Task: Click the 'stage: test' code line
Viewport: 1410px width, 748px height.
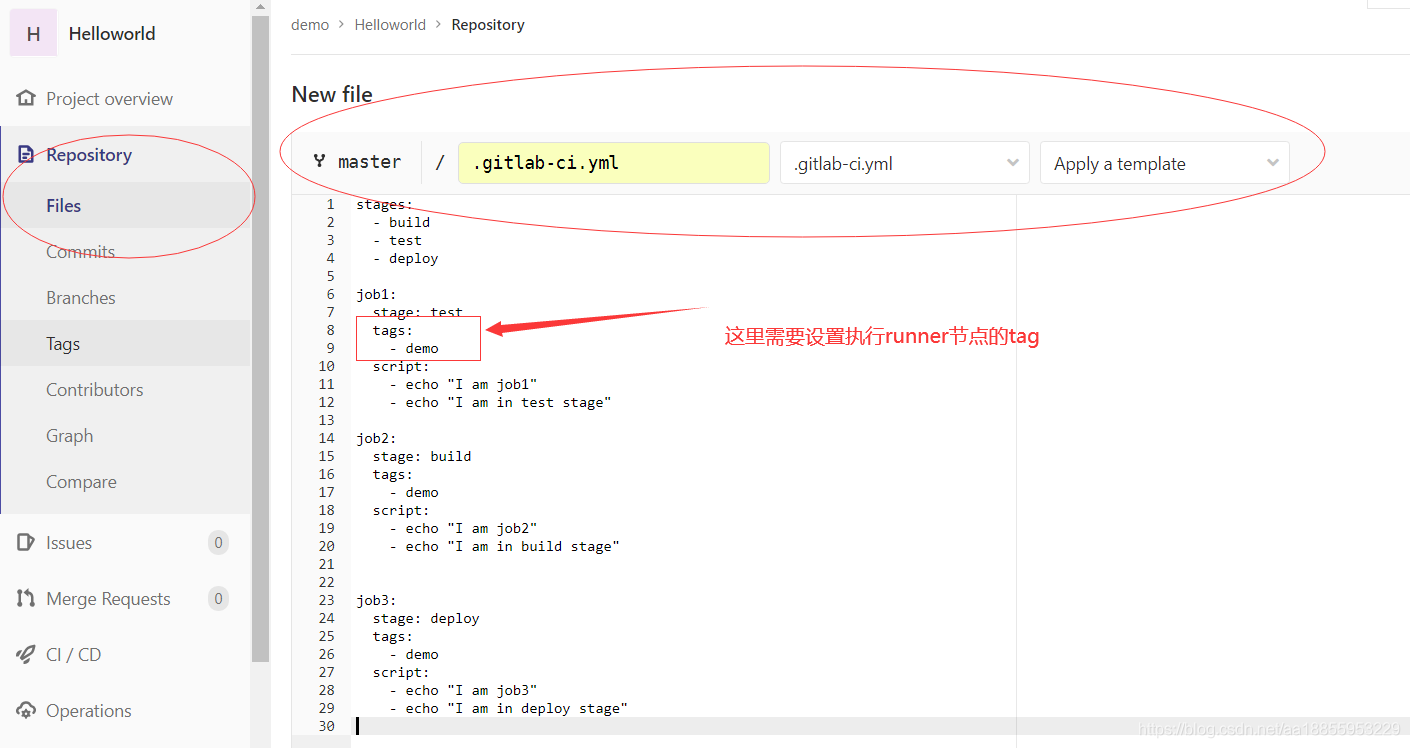Action: pos(417,312)
